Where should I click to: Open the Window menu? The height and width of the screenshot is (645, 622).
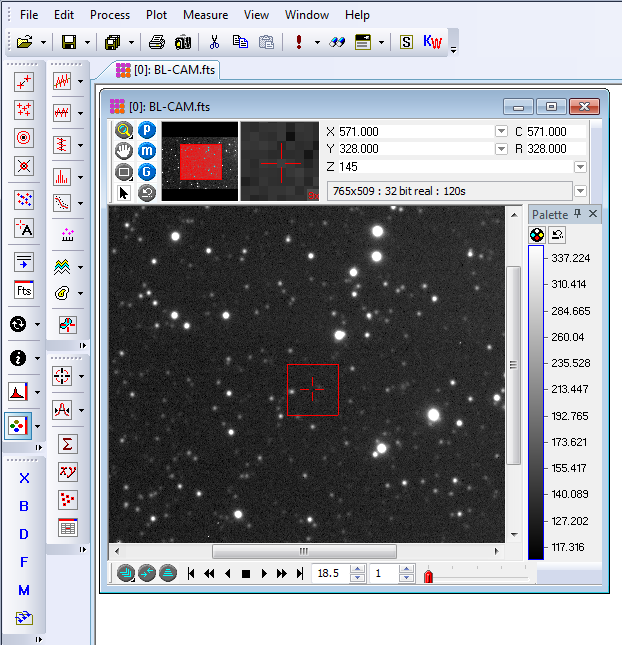tap(307, 15)
